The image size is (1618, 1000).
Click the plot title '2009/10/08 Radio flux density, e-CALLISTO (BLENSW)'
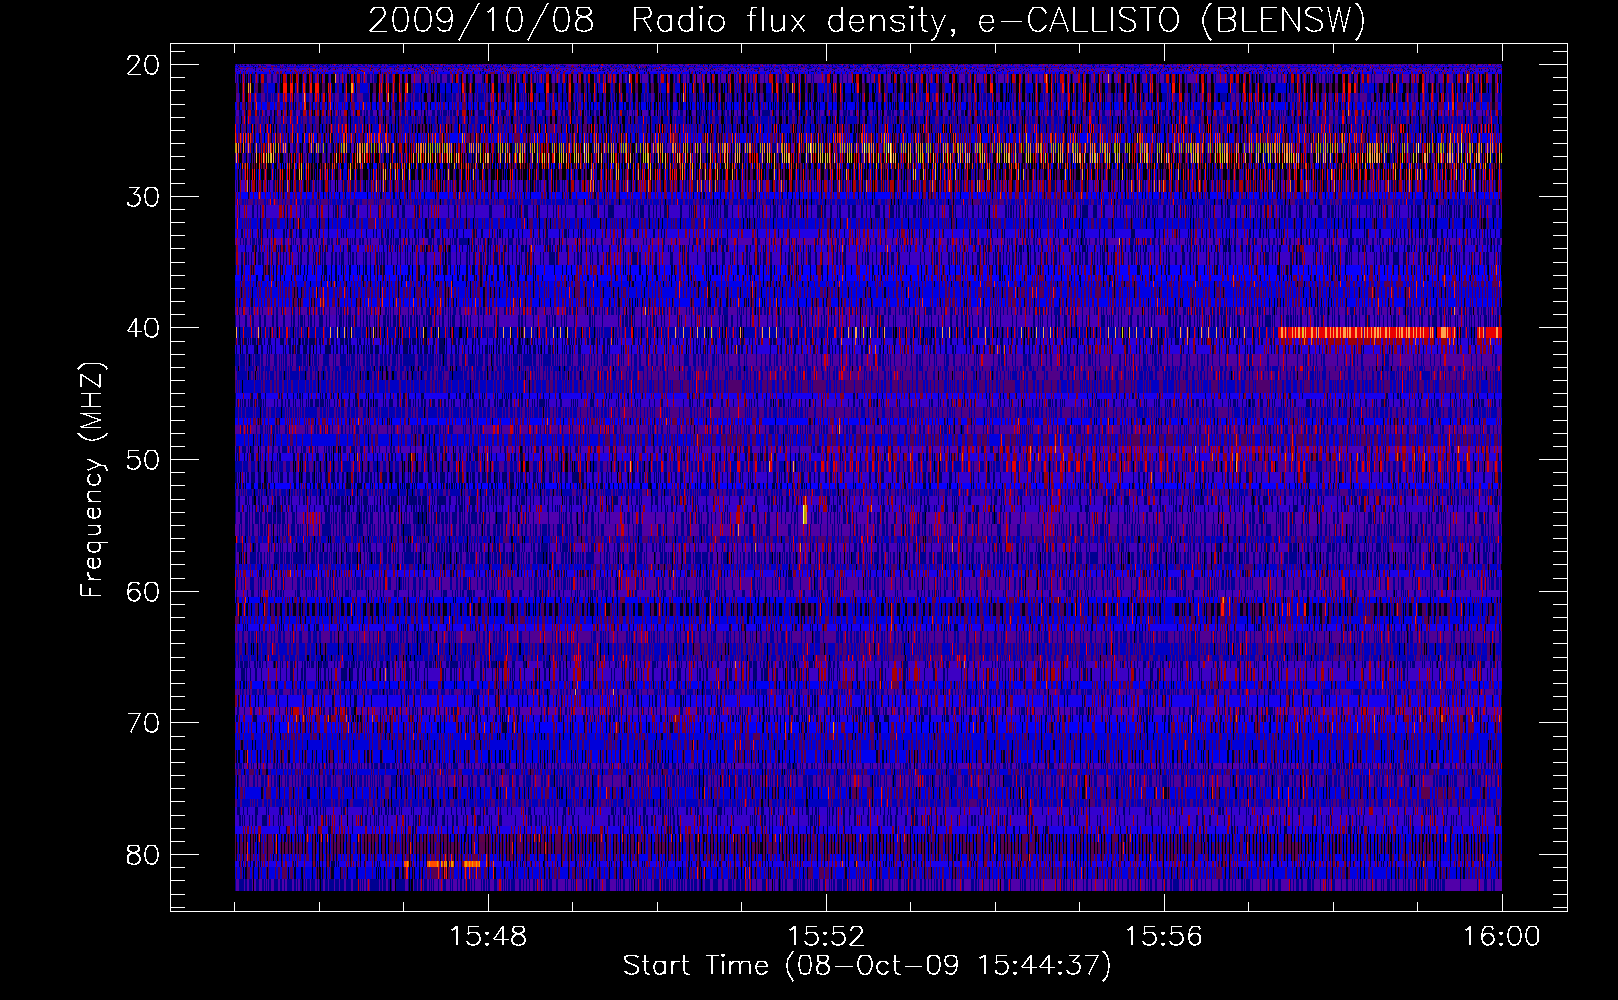click(867, 21)
